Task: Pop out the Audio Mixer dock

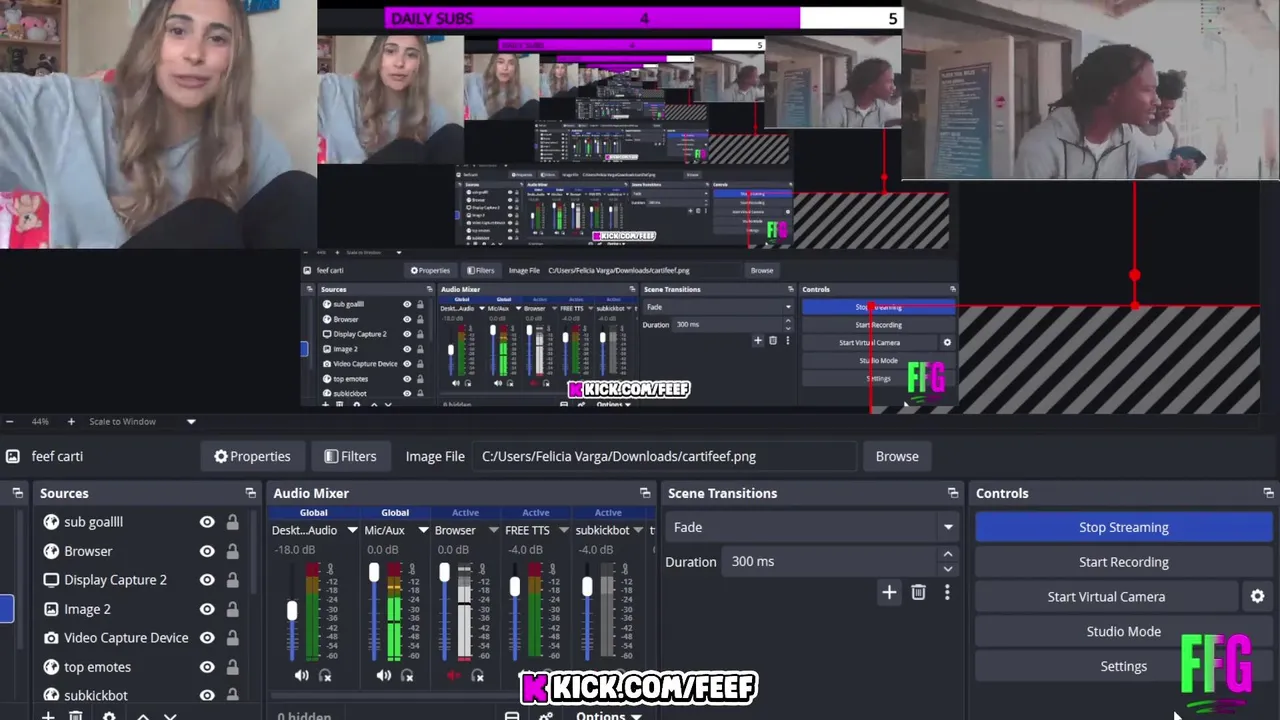Action: tap(645, 493)
